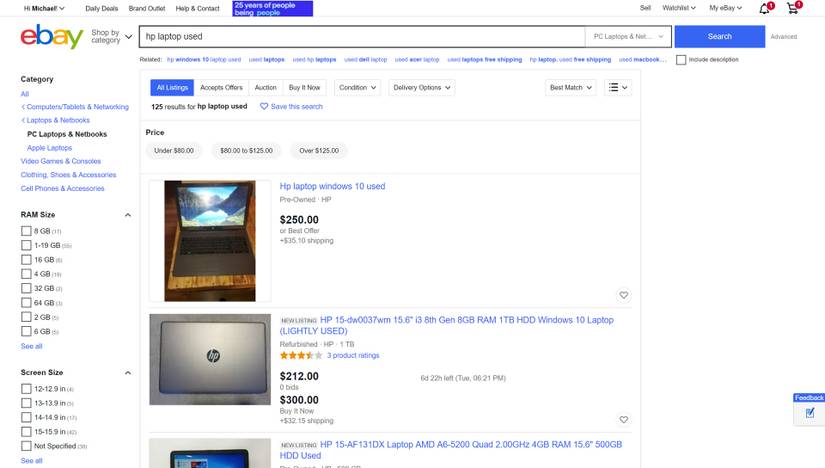Open the shopping cart icon

tap(792, 8)
